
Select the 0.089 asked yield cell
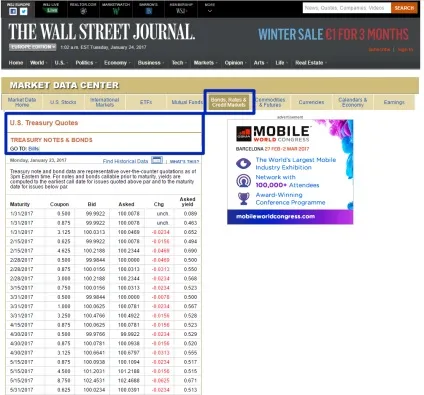click(190, 213)
